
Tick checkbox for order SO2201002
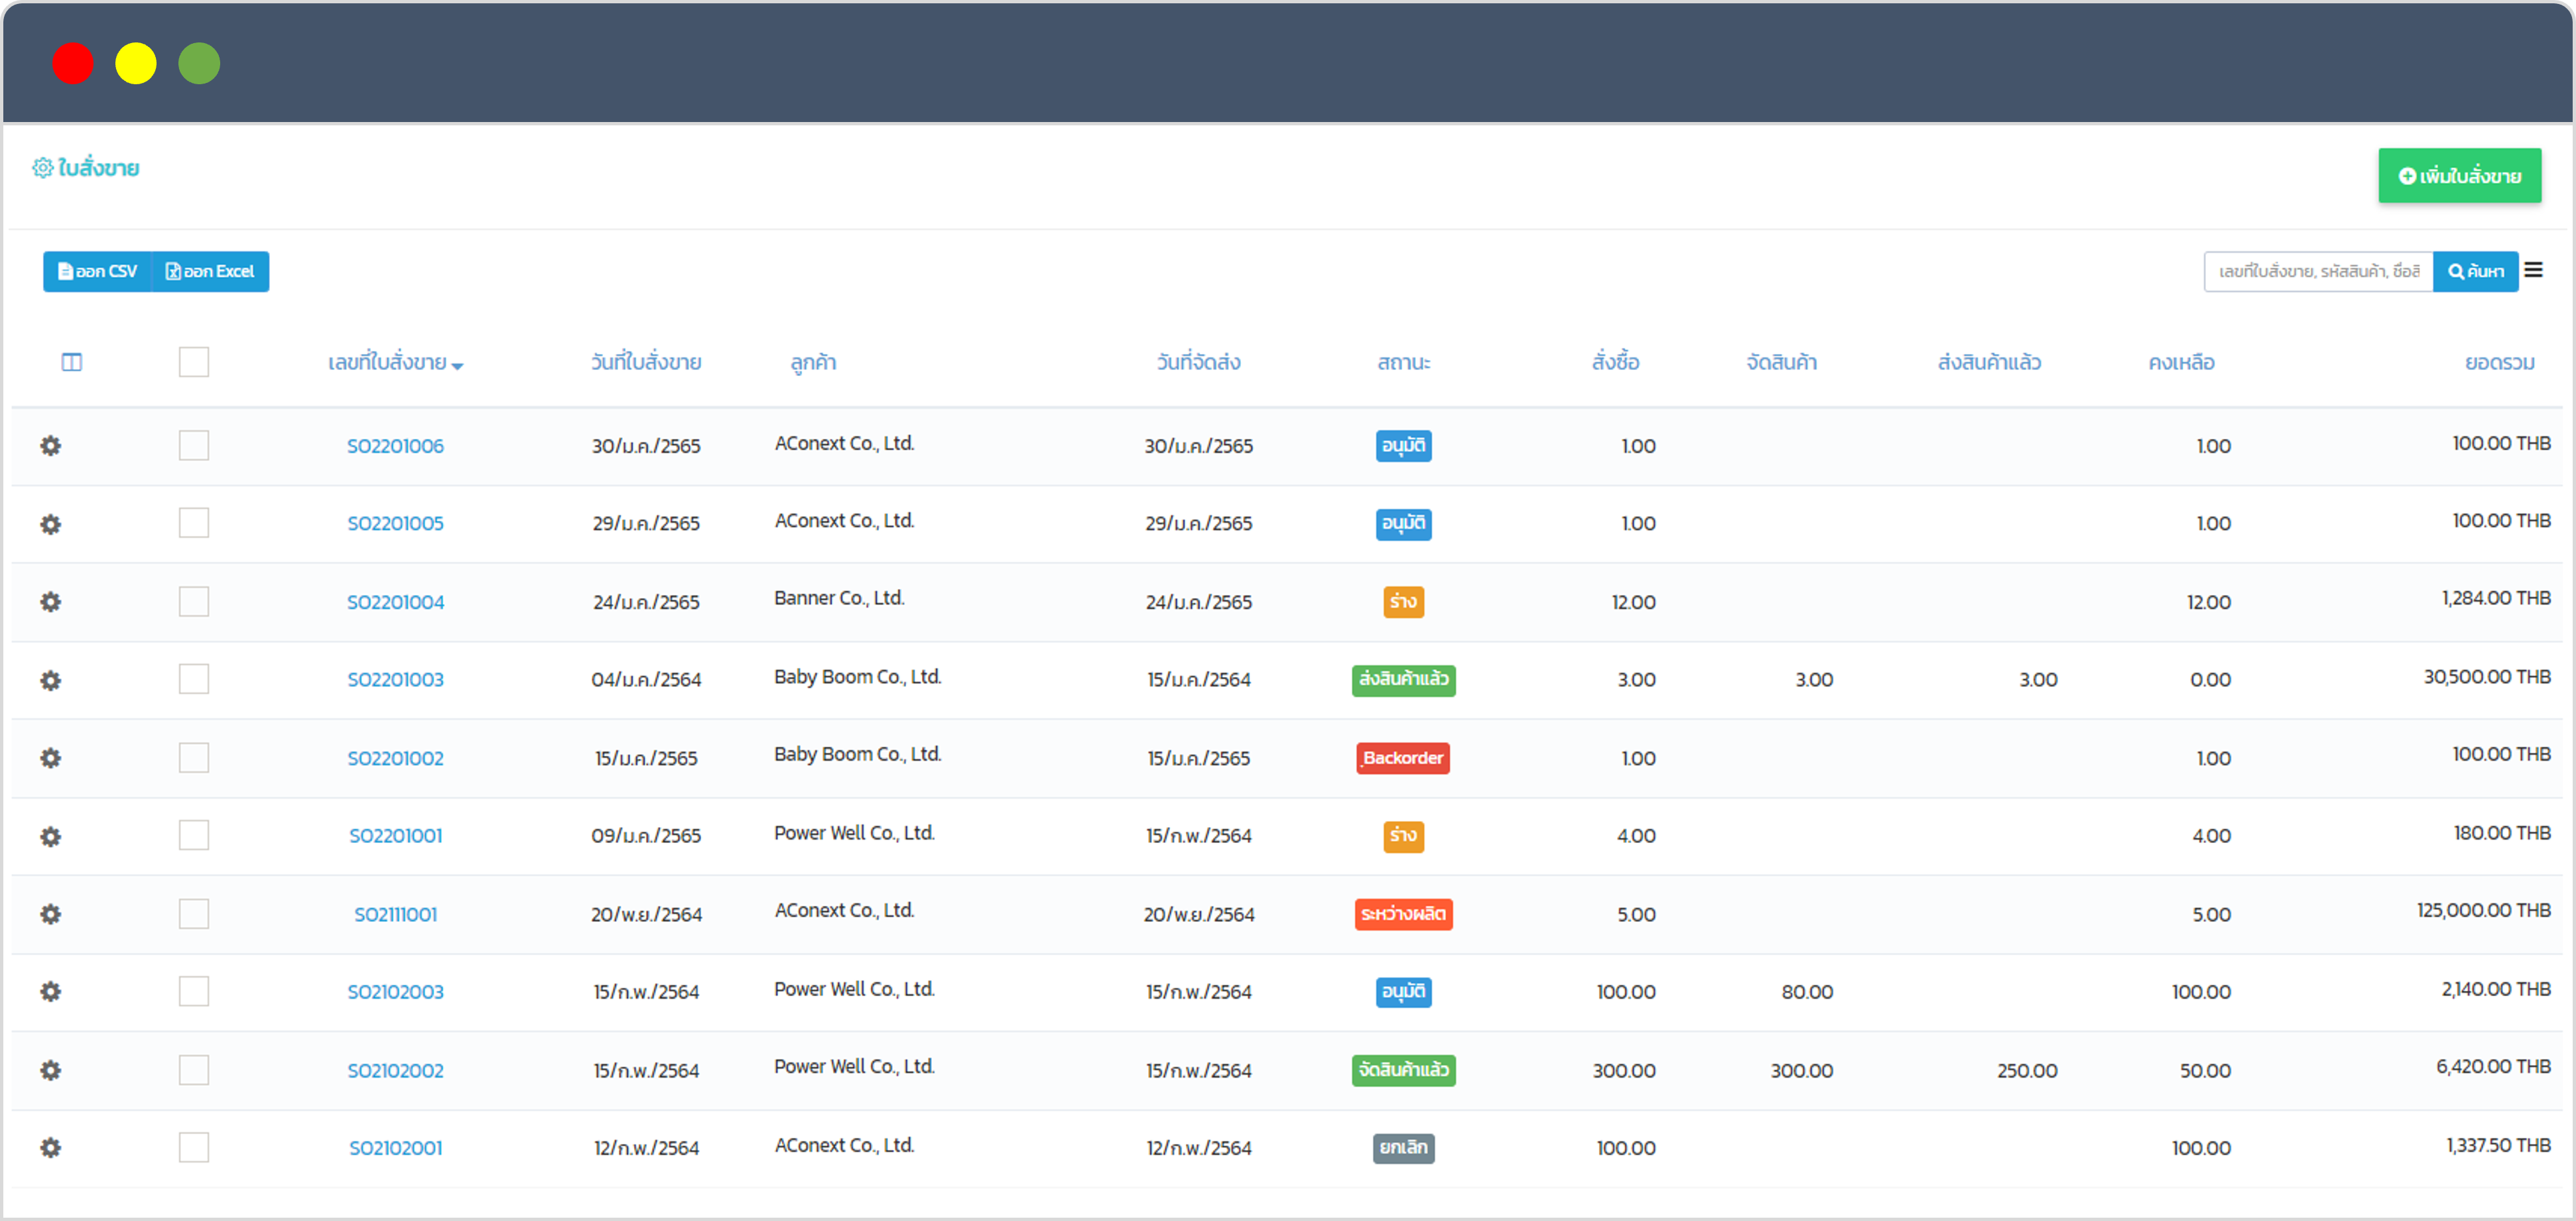coord(194,757)
